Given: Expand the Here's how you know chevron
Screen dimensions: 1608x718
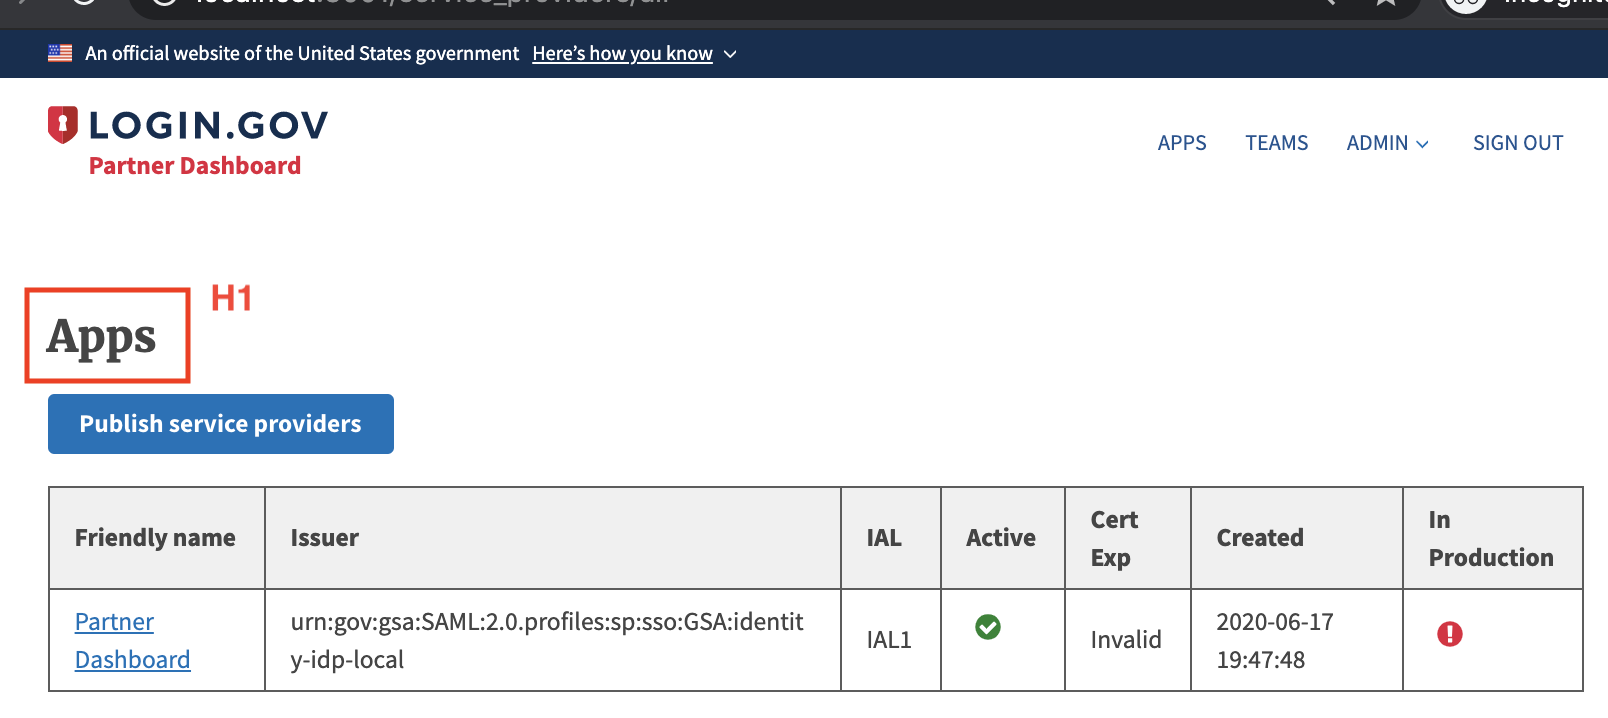Looking at the screenshot, I should [730, 54].
